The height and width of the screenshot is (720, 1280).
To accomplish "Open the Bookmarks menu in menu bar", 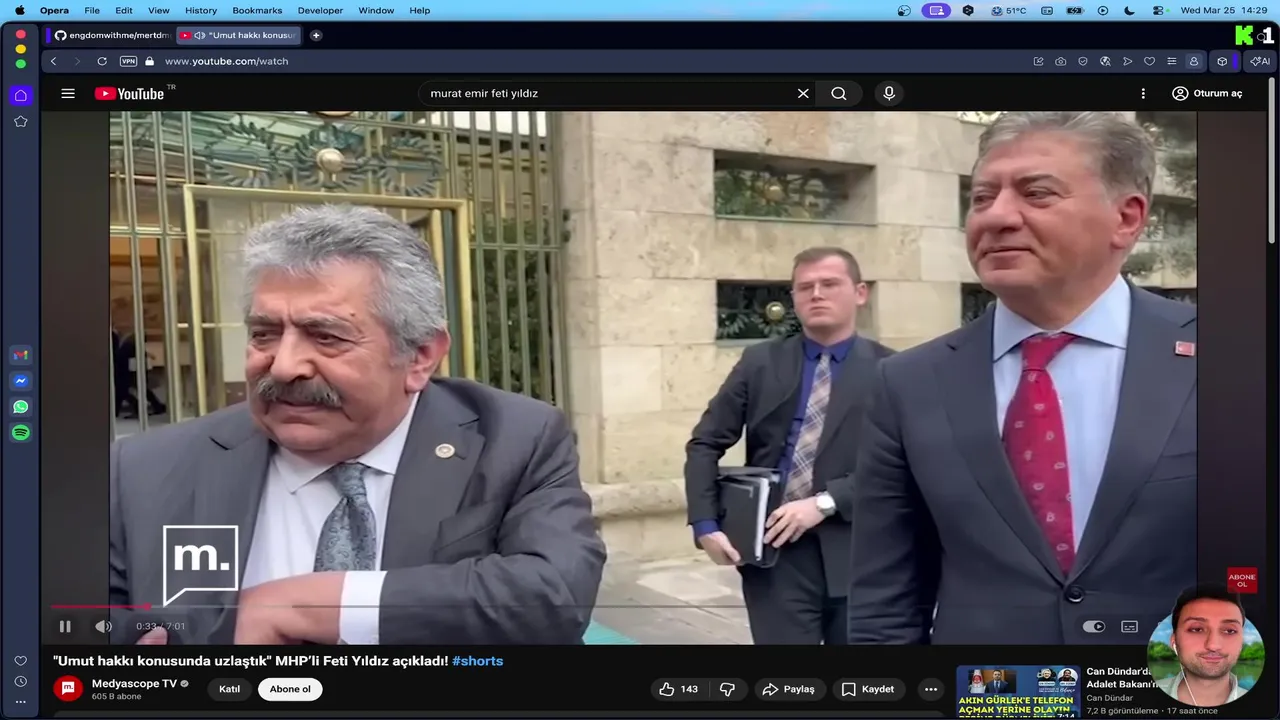I will pyautogui.click(x=257, y=10).
